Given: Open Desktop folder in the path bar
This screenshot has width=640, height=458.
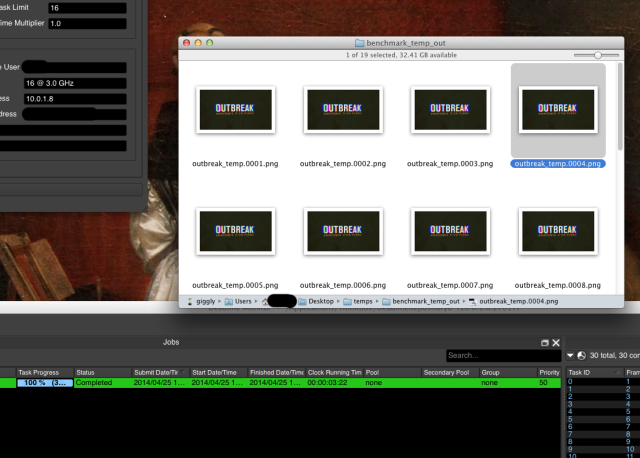Looking at the screenshot, I should (x=316, y=301).
